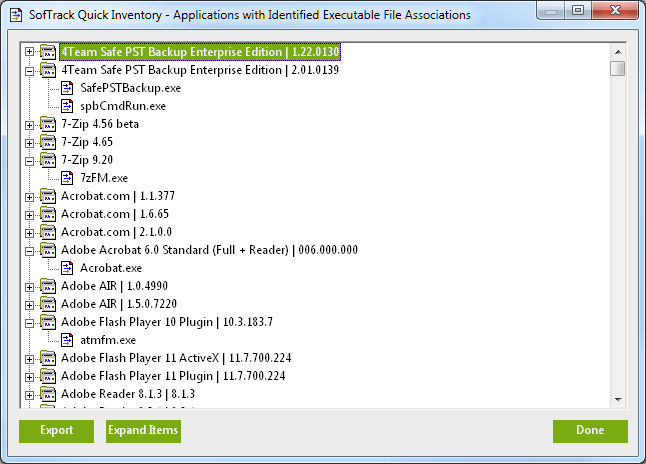
Task: Click the folder icon for Adobe Flash Player 10 Plugin
Action: point(48,322)
